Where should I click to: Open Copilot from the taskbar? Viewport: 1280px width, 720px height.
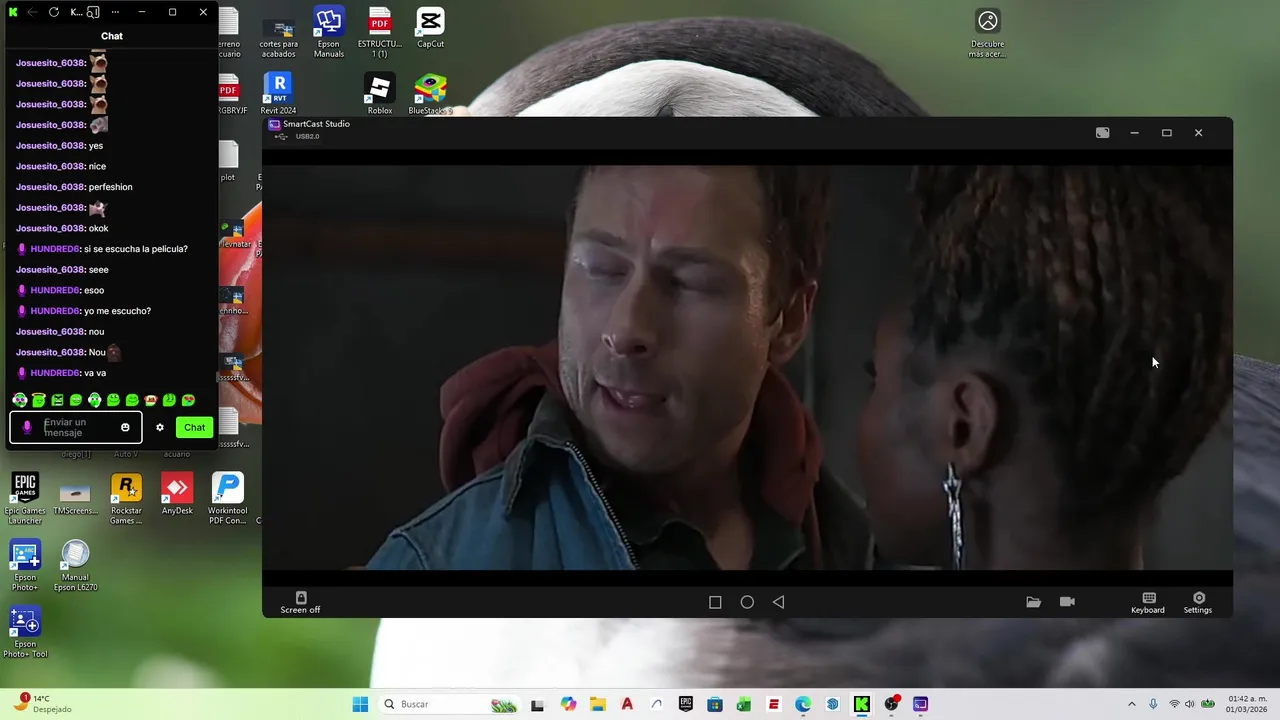[x=568, y=704]
